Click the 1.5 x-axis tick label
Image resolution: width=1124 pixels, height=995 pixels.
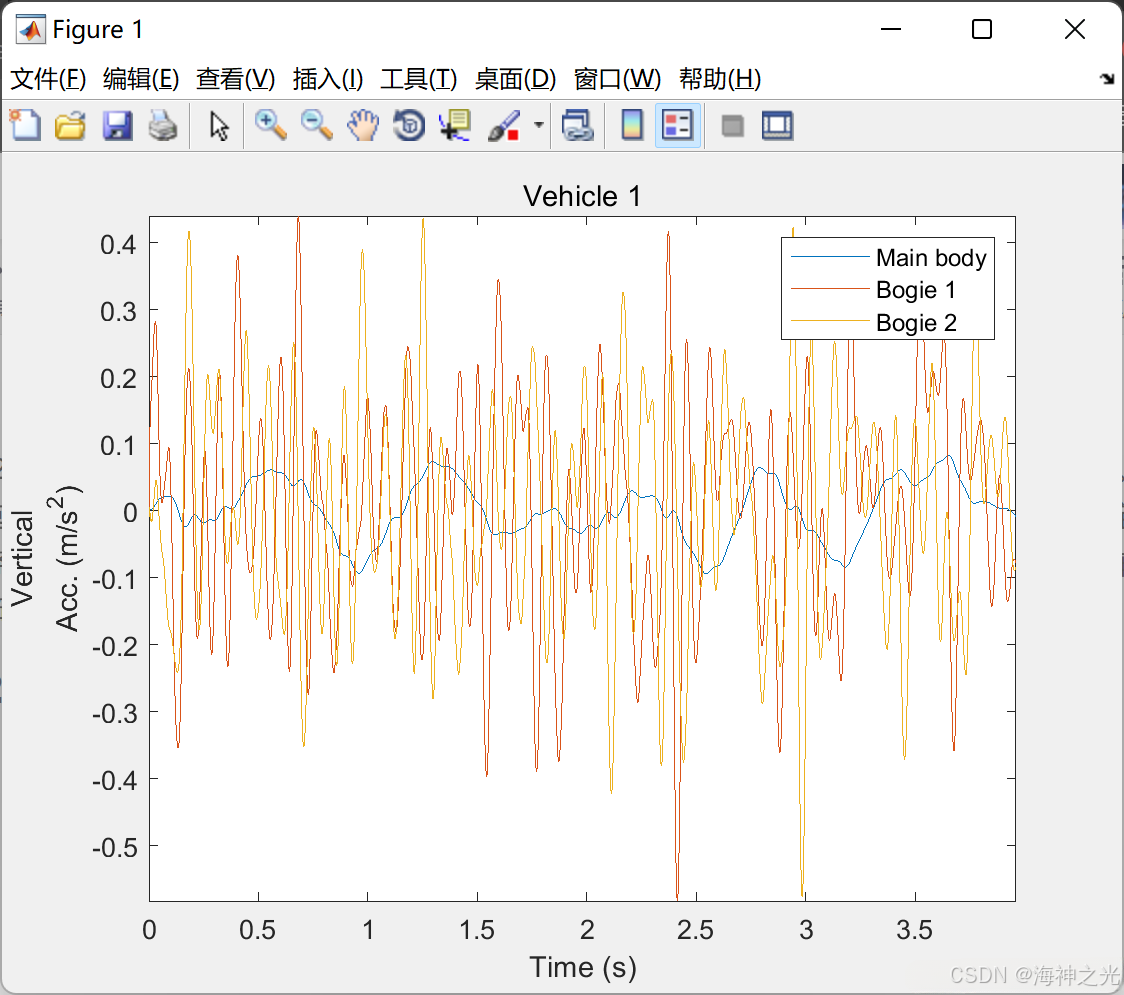[477, 930]
